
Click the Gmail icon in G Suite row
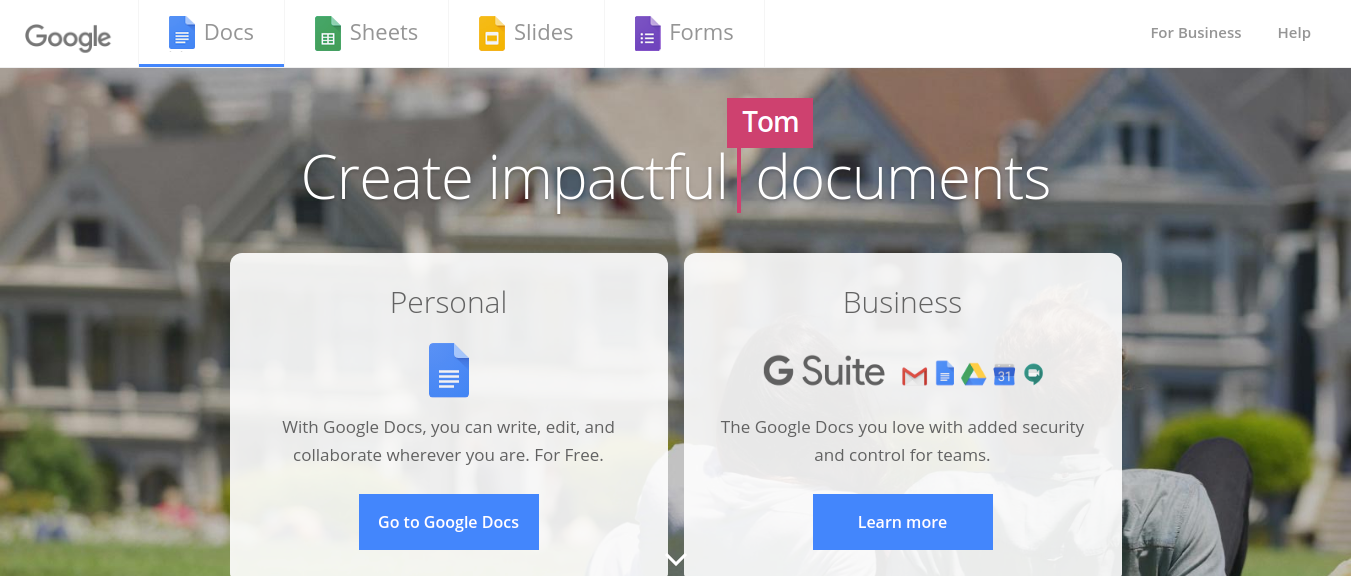pos(914,375)
